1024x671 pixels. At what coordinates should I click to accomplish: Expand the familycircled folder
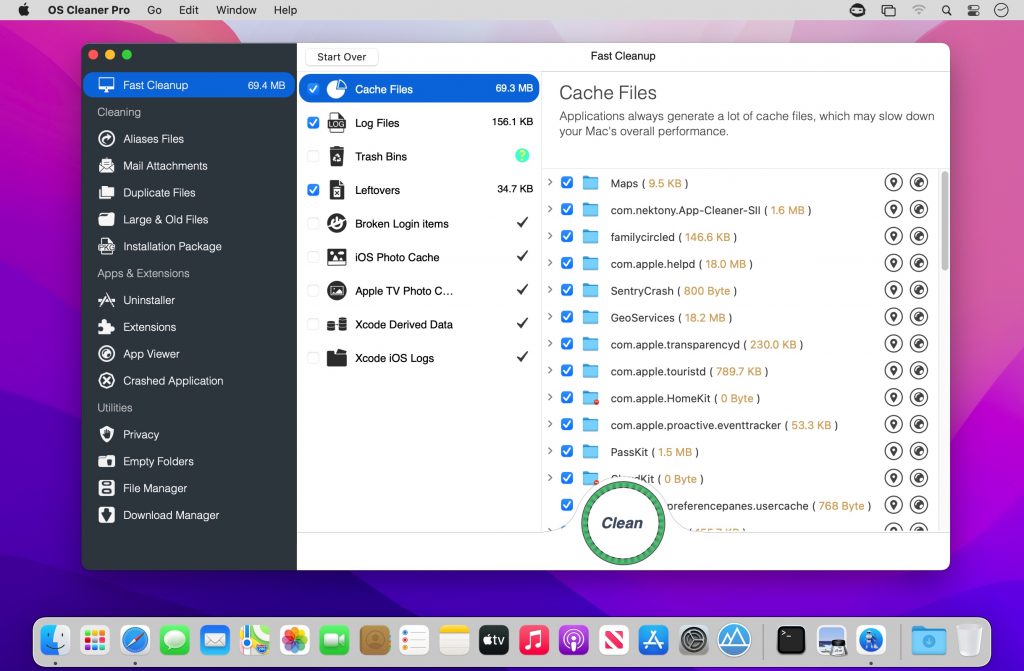(550, 236)
